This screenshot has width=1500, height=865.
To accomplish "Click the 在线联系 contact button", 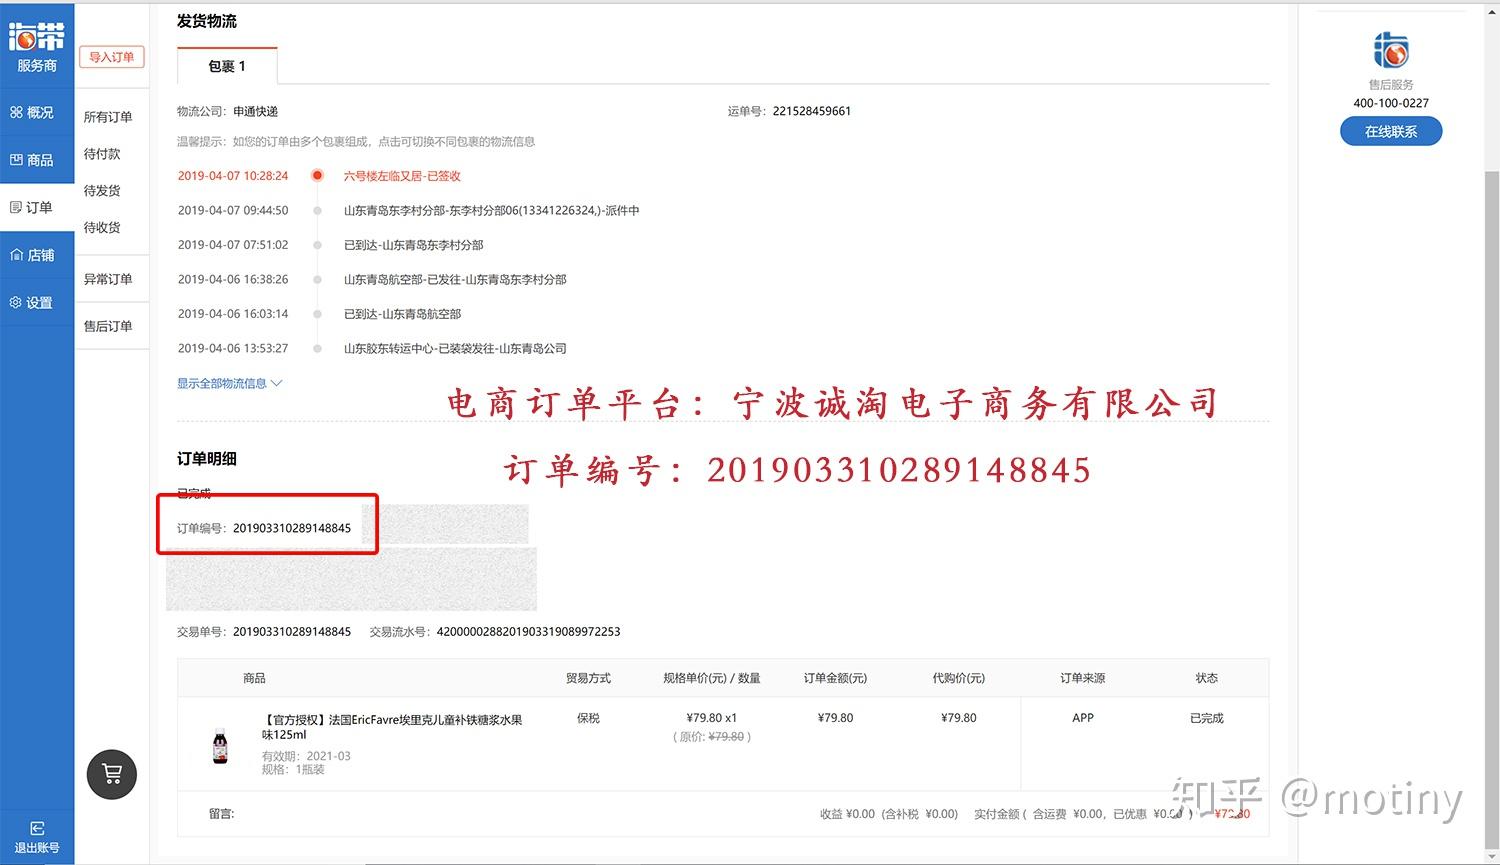I will 1391,131.
